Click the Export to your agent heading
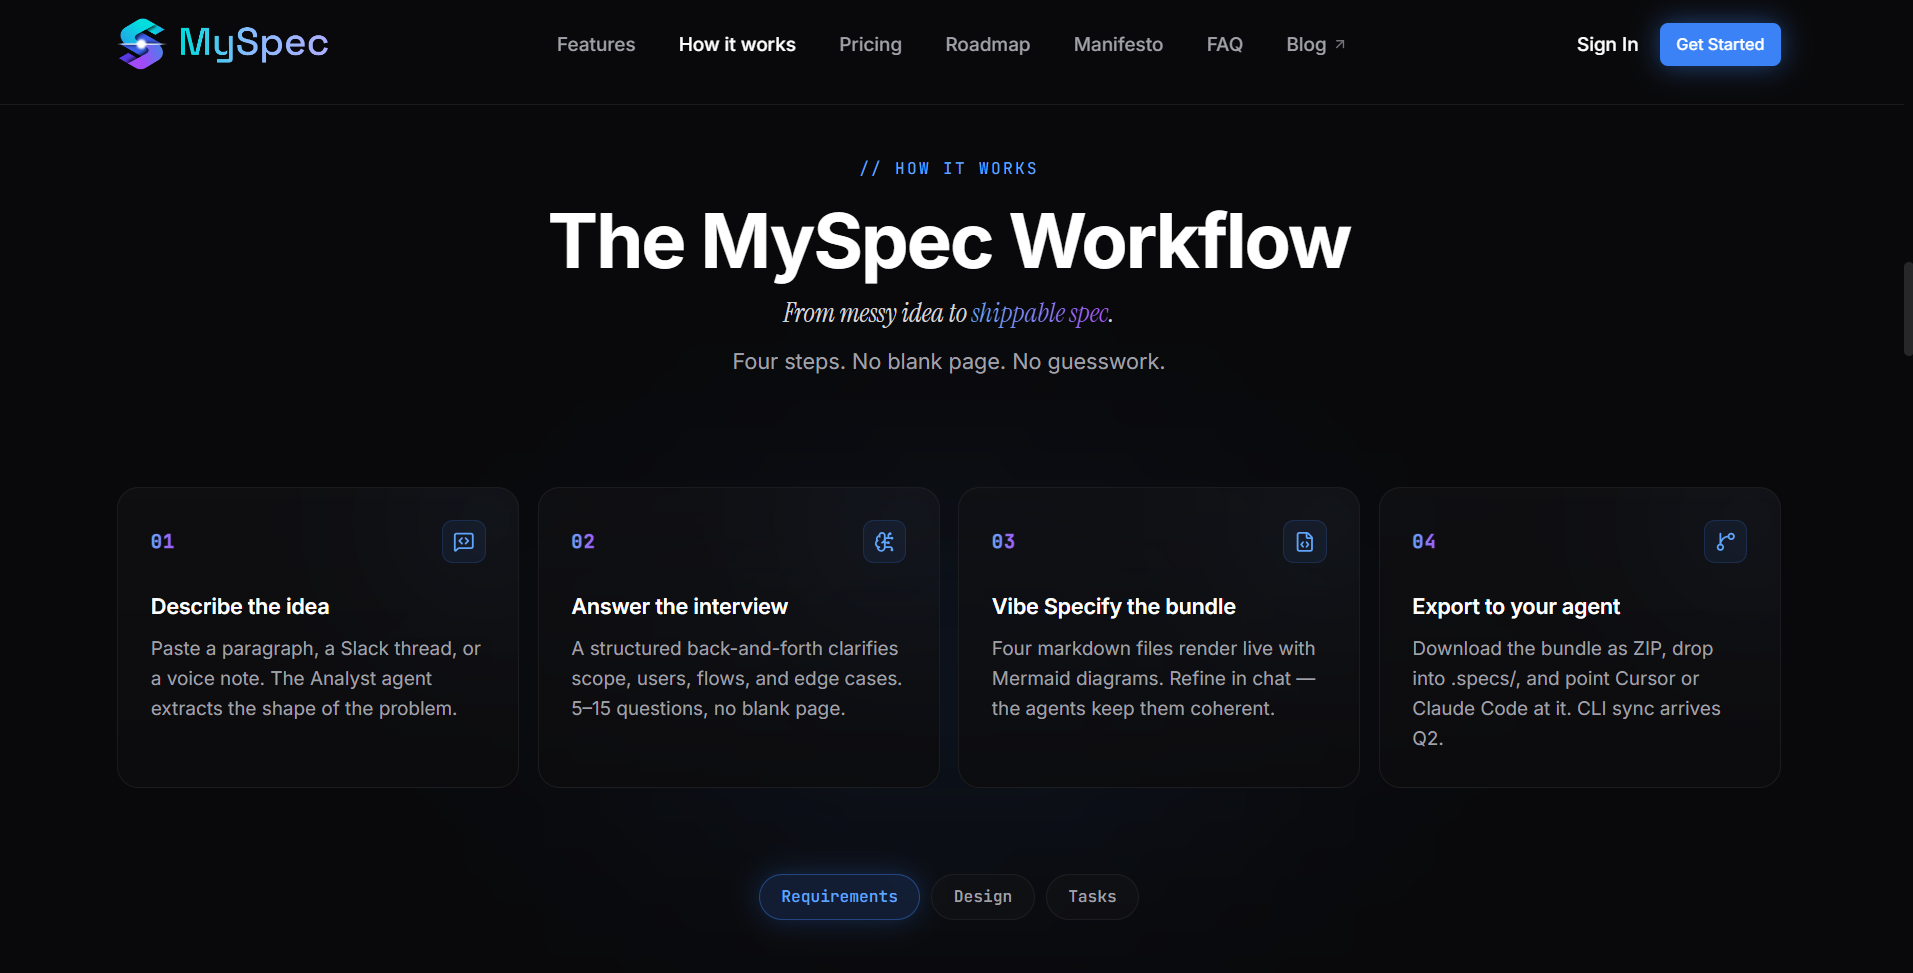Screen dimensions: 1913x973 click(x=1516, y=606)
